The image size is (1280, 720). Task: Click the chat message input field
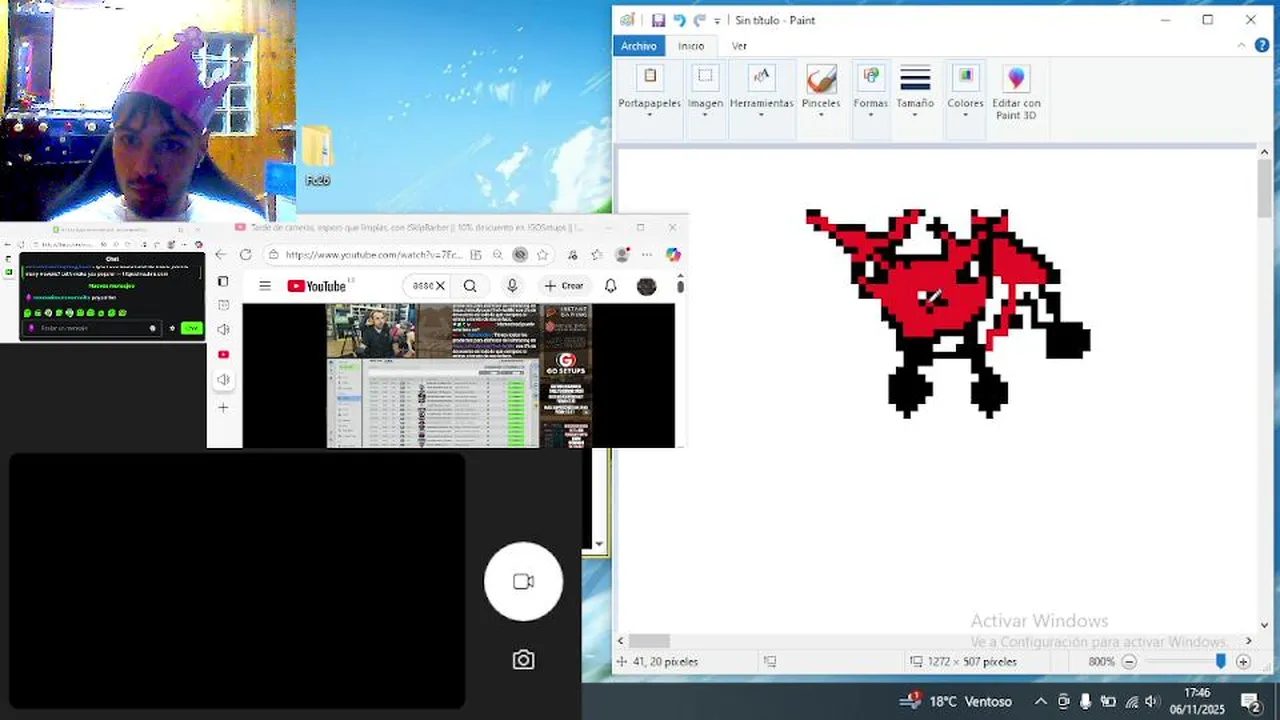(x=92, y=328)
